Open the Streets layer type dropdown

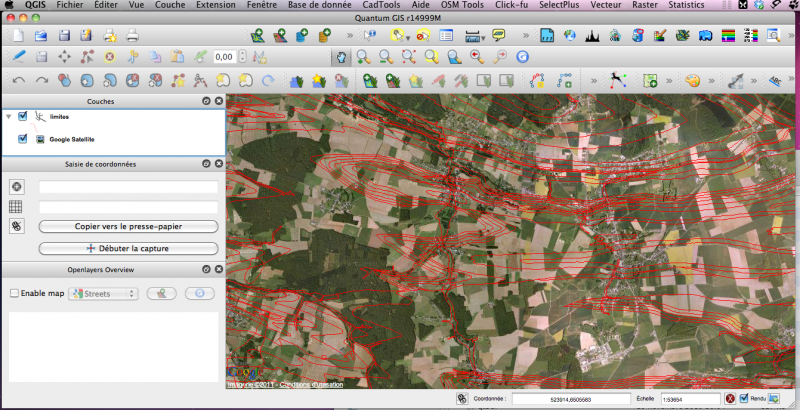click(103, 294)
